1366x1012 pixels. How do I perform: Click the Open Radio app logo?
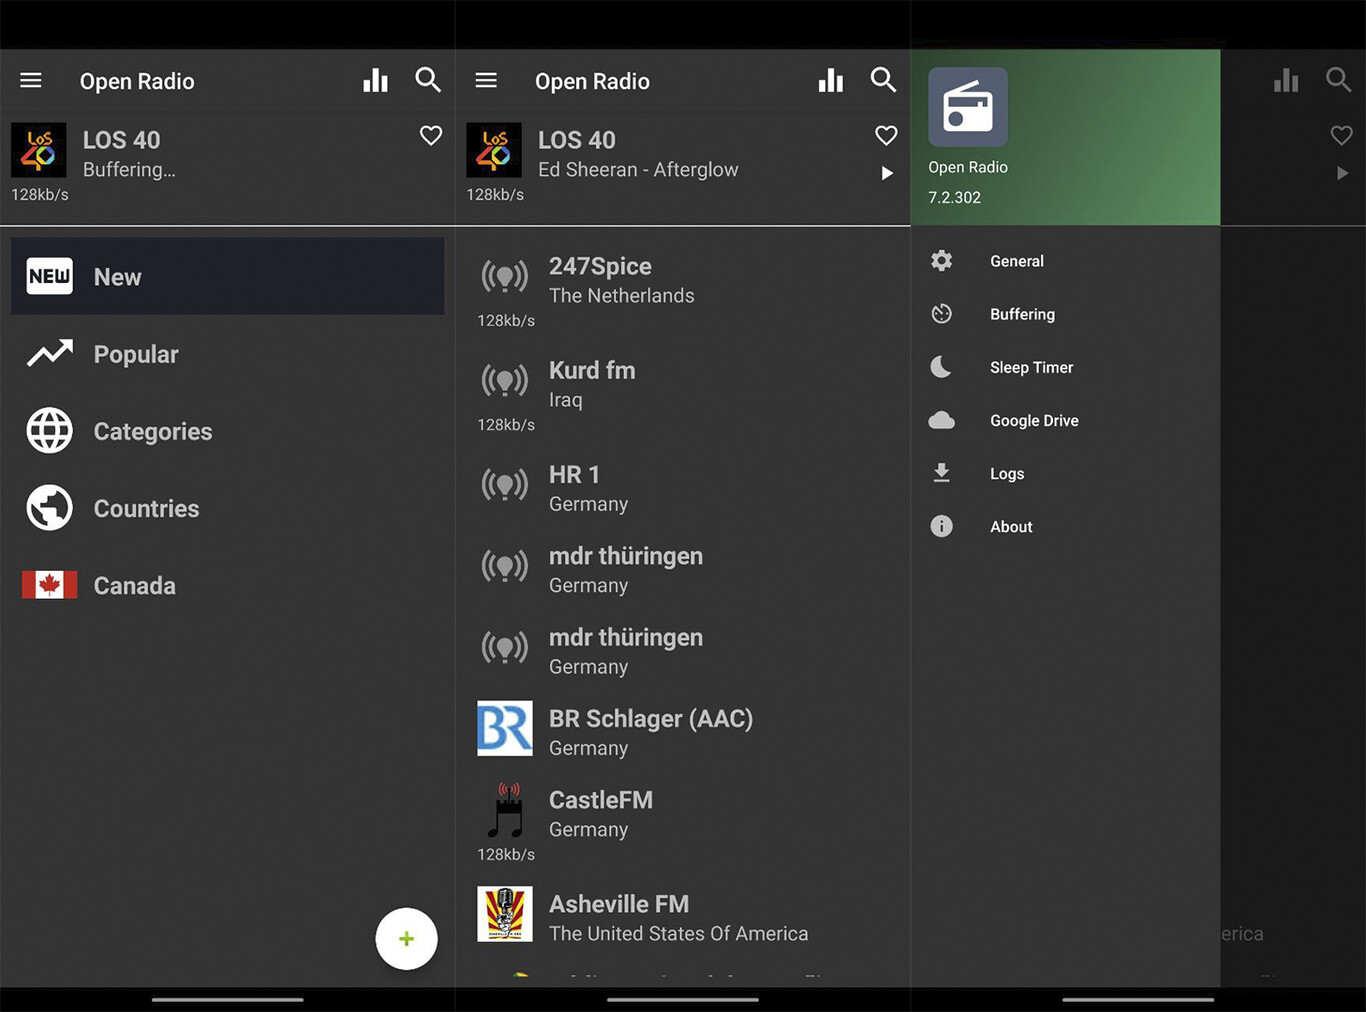[x=967, y=106]
